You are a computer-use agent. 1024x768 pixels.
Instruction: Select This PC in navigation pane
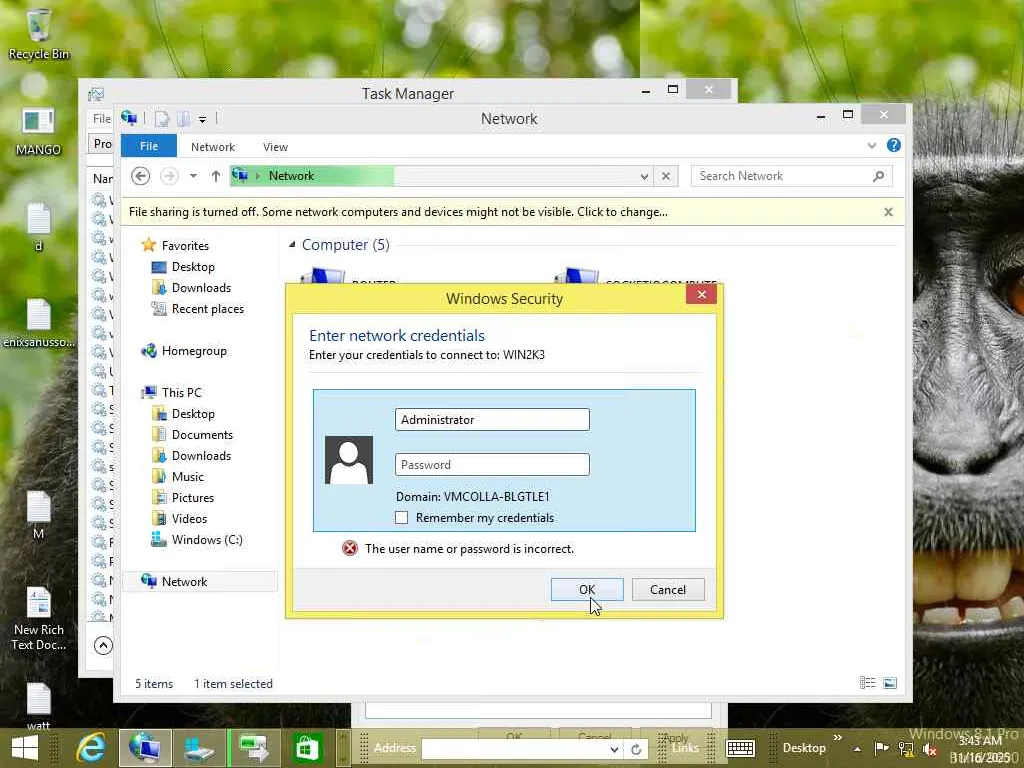pyautogui.click(x=182, y=392)
